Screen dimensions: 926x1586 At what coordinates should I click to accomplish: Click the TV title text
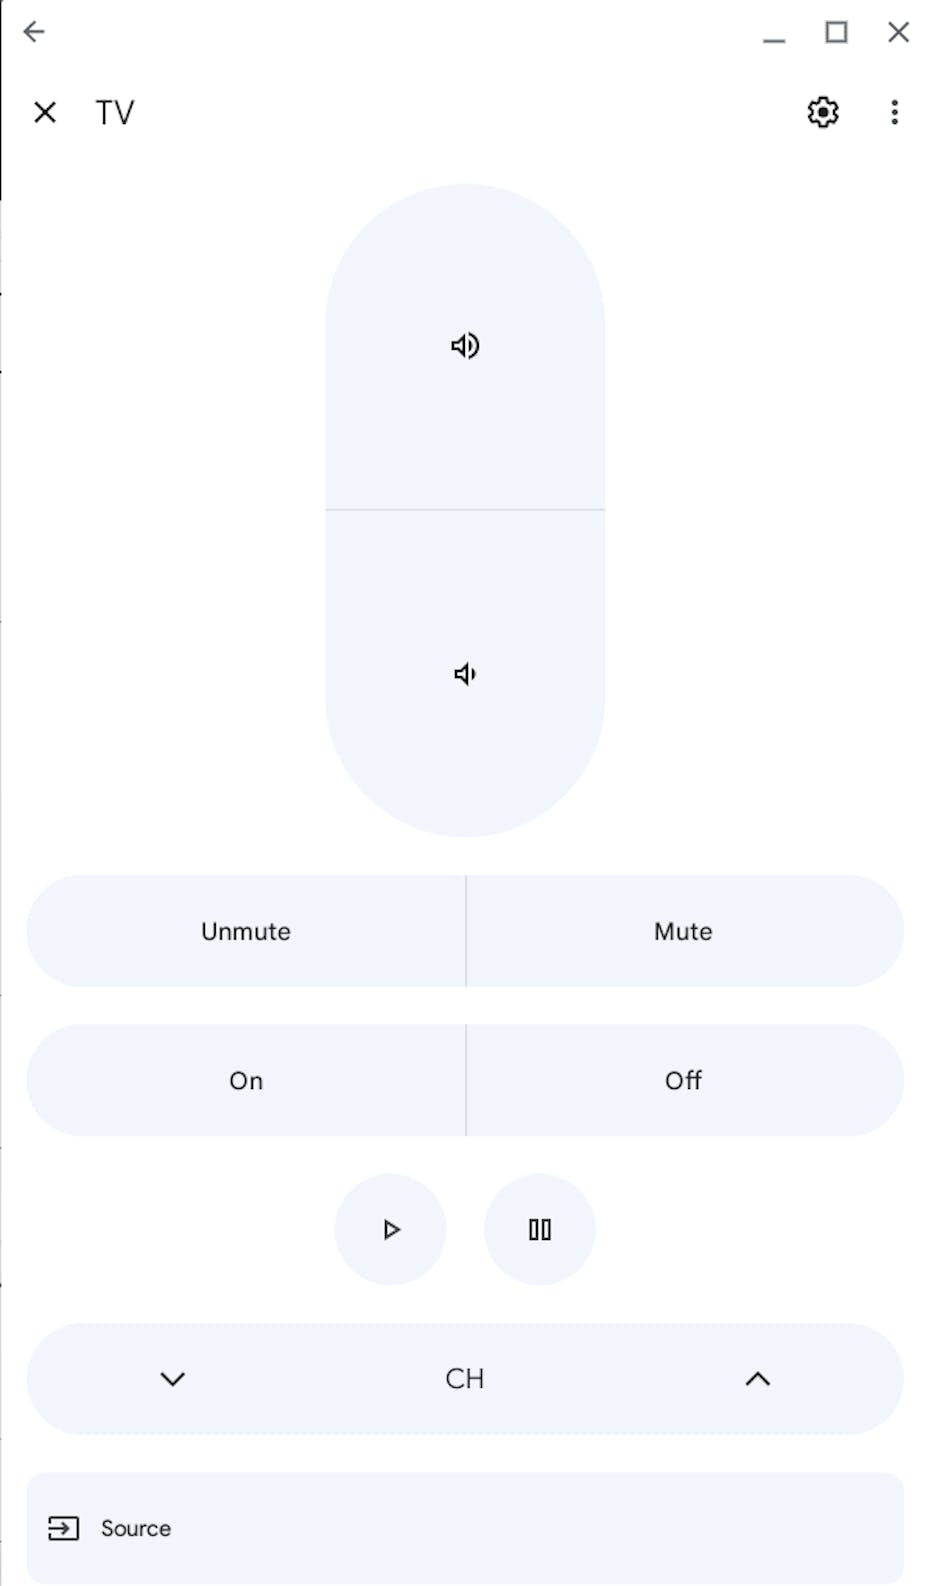point(115,112)
